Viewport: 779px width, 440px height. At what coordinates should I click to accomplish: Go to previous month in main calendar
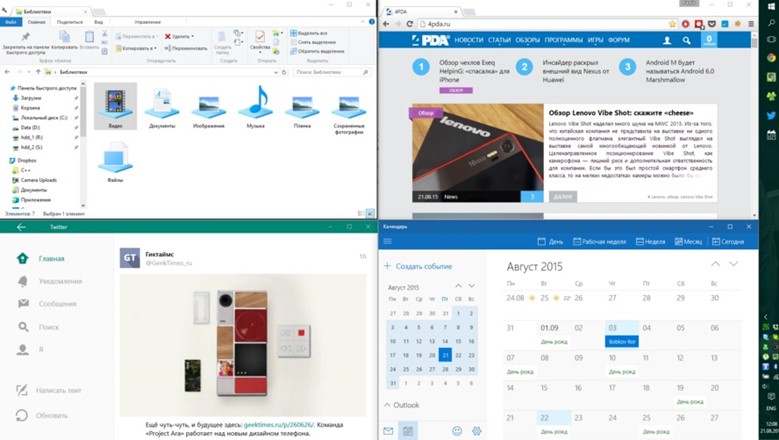(715, 264)
